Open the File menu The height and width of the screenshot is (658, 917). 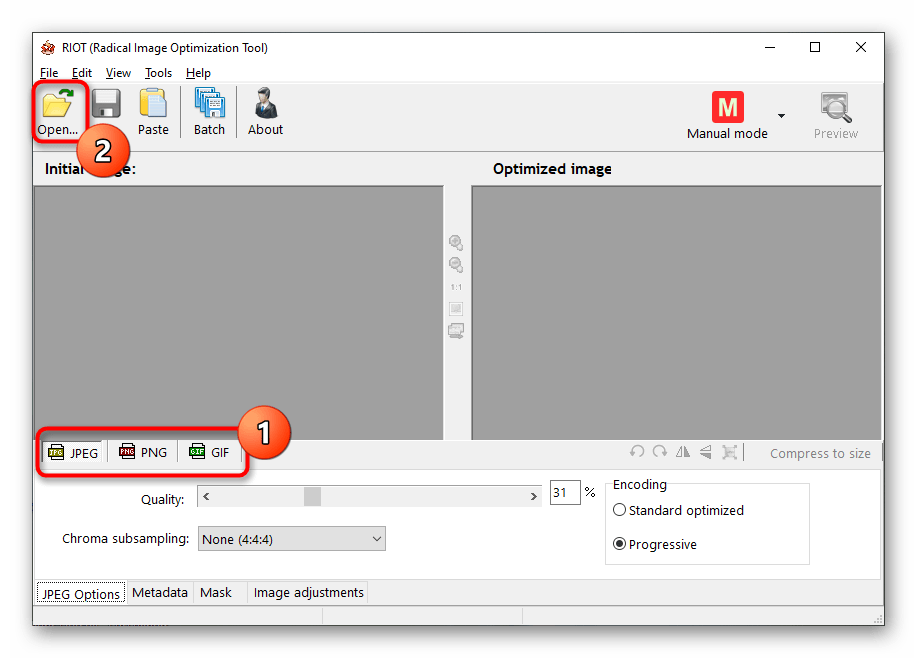[x=49, y=73]
